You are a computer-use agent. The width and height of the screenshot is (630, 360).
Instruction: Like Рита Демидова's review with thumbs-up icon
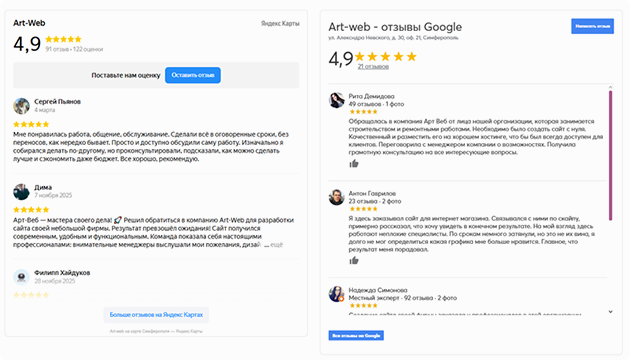coord(354,164)
